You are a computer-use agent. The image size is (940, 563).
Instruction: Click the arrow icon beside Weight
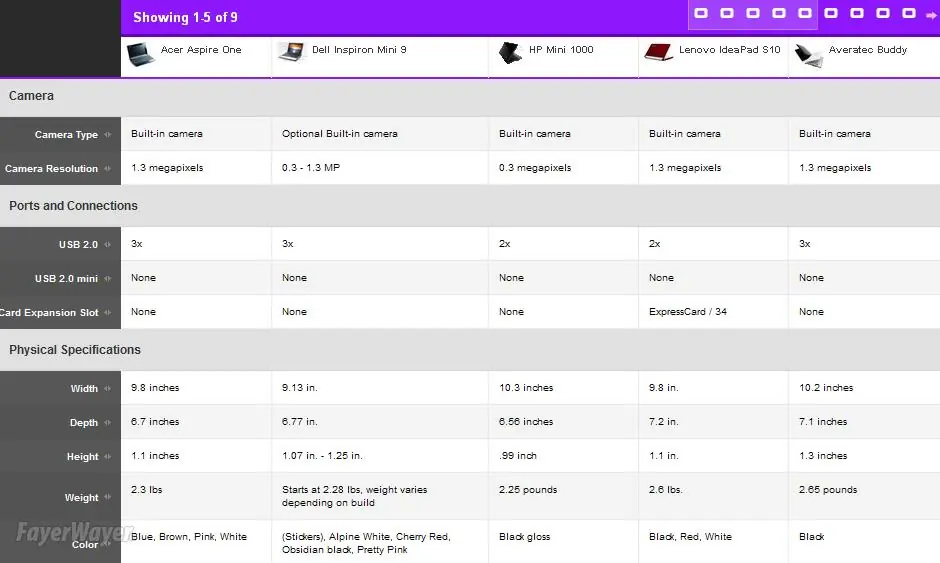click(107, 497)
